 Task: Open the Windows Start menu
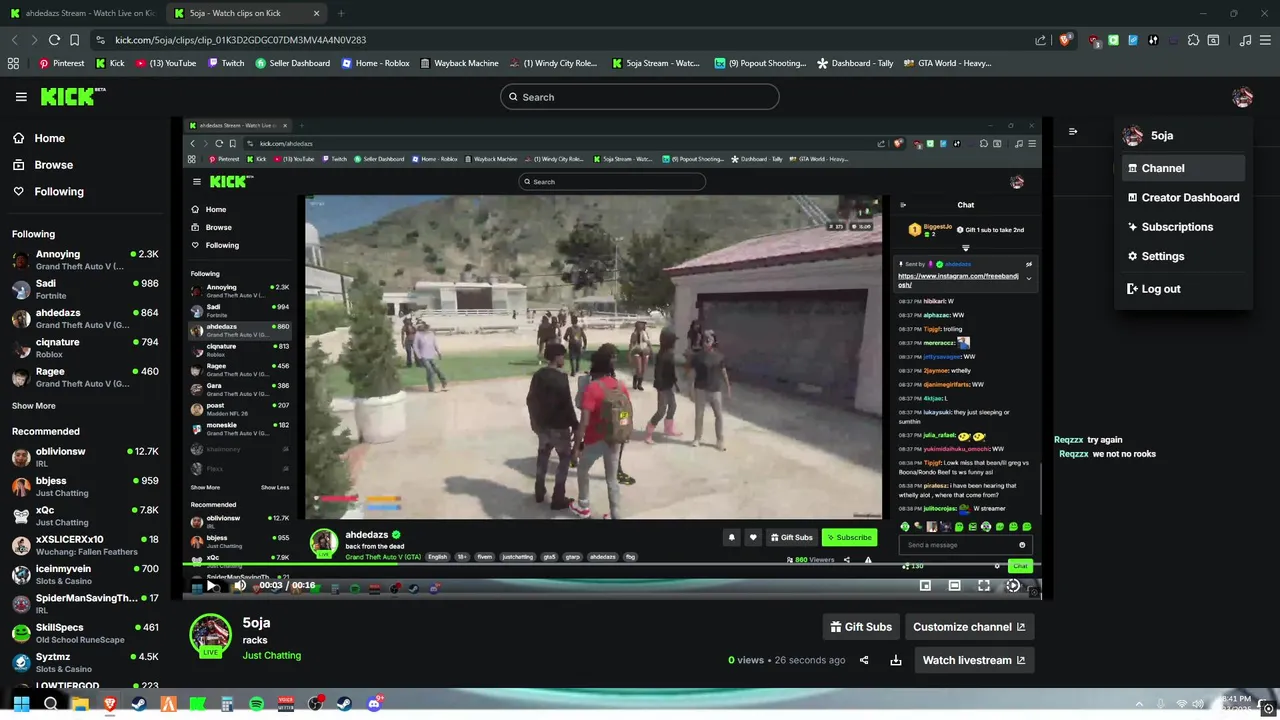(20, 704)
